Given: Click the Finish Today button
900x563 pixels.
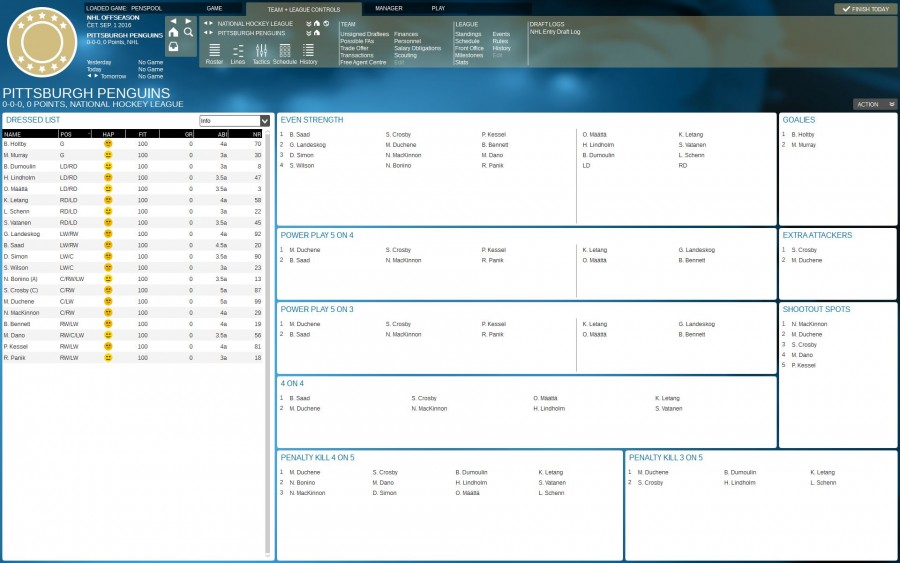Looking at the screenshot, I should [865, 9].
